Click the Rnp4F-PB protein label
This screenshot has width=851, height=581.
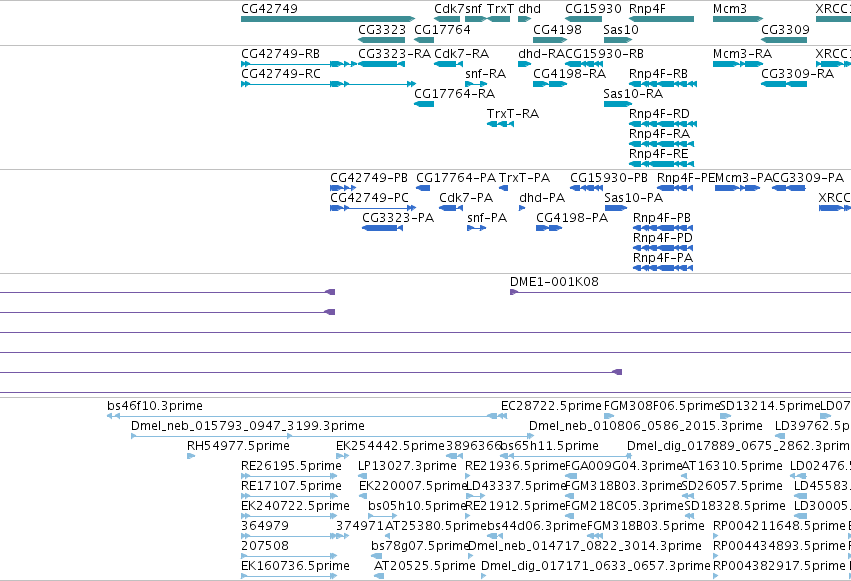pyautogui.click(x=662, y=218)
